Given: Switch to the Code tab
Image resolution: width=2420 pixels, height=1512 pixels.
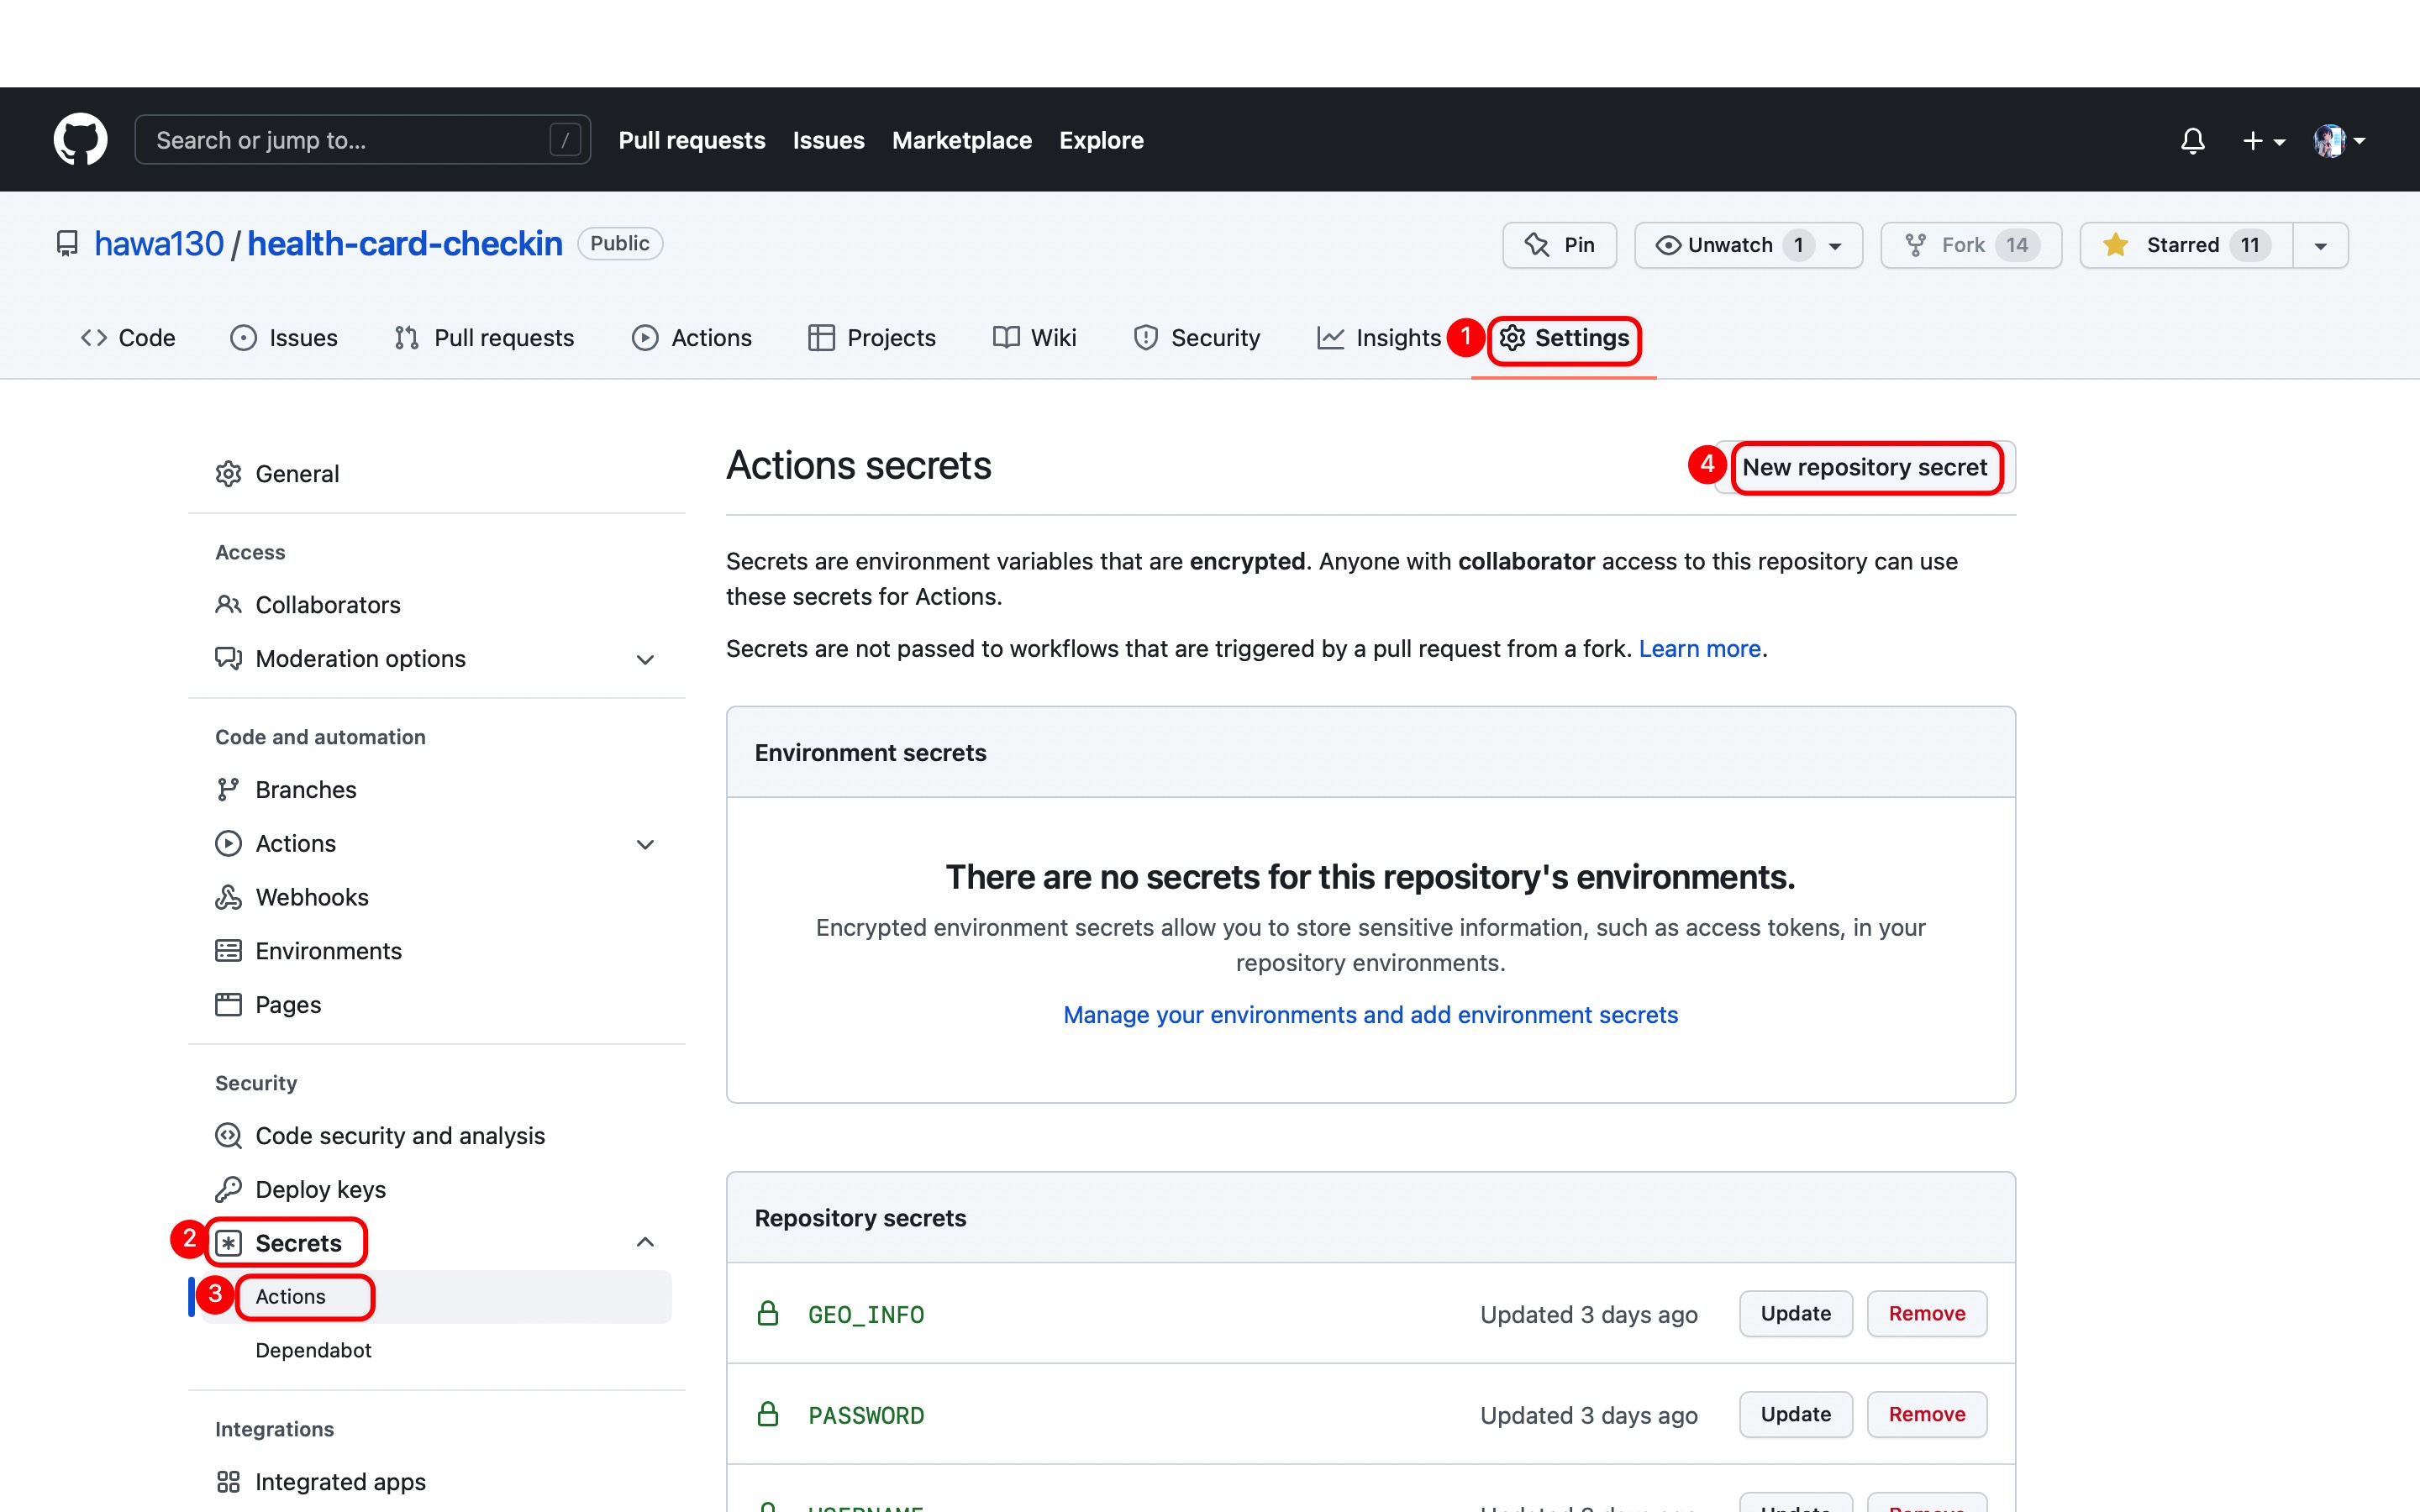Looking at the screenshot, I should click(128, 338).
